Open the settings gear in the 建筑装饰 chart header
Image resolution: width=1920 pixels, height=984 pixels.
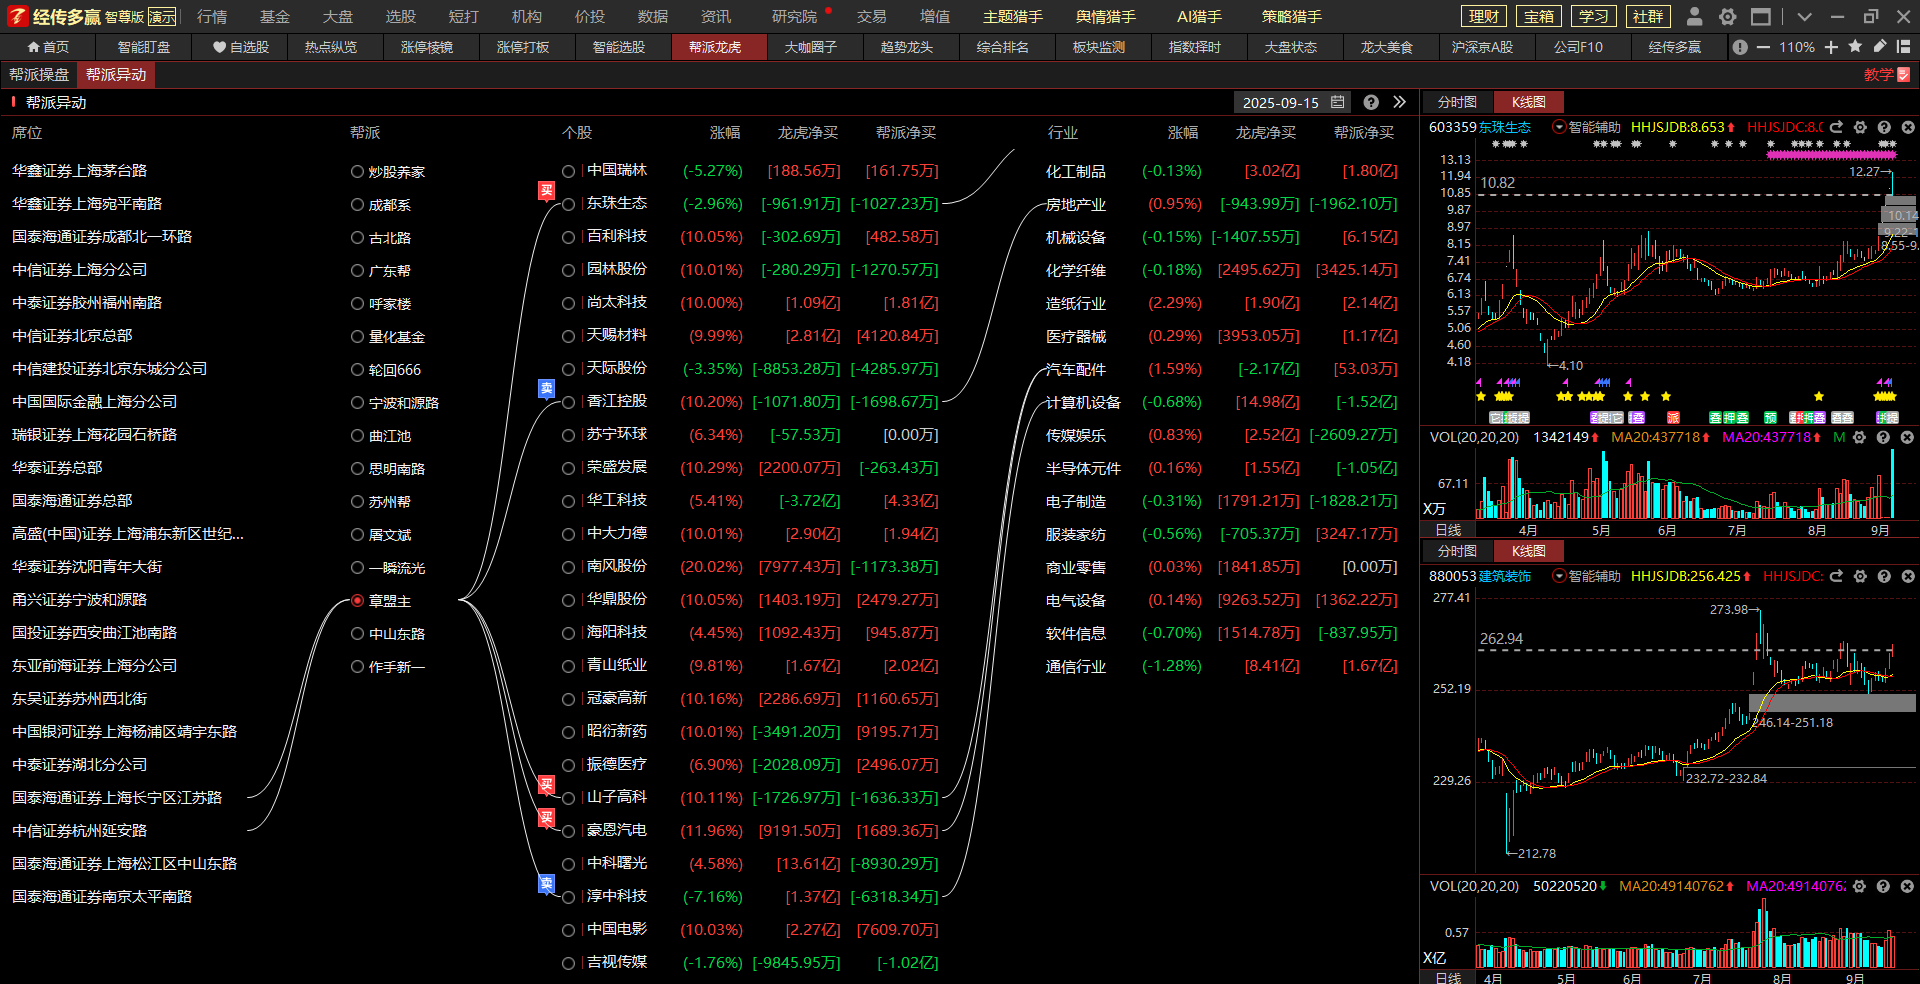[1860, 576]
